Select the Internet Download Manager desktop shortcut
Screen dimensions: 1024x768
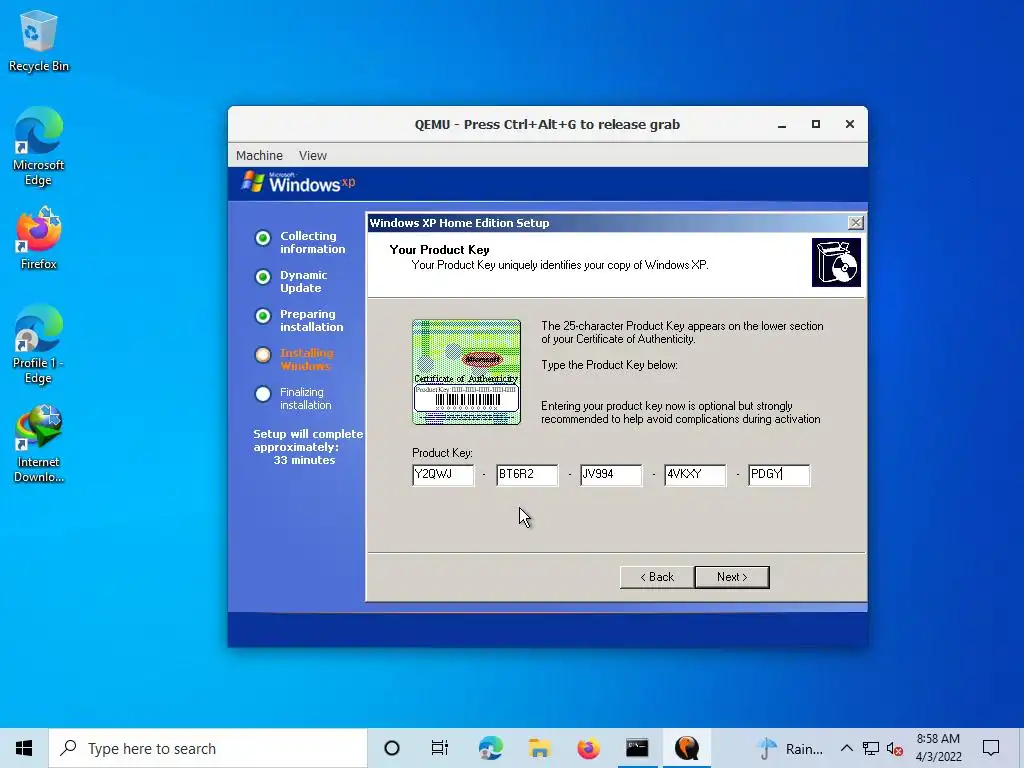coord(39,444)
